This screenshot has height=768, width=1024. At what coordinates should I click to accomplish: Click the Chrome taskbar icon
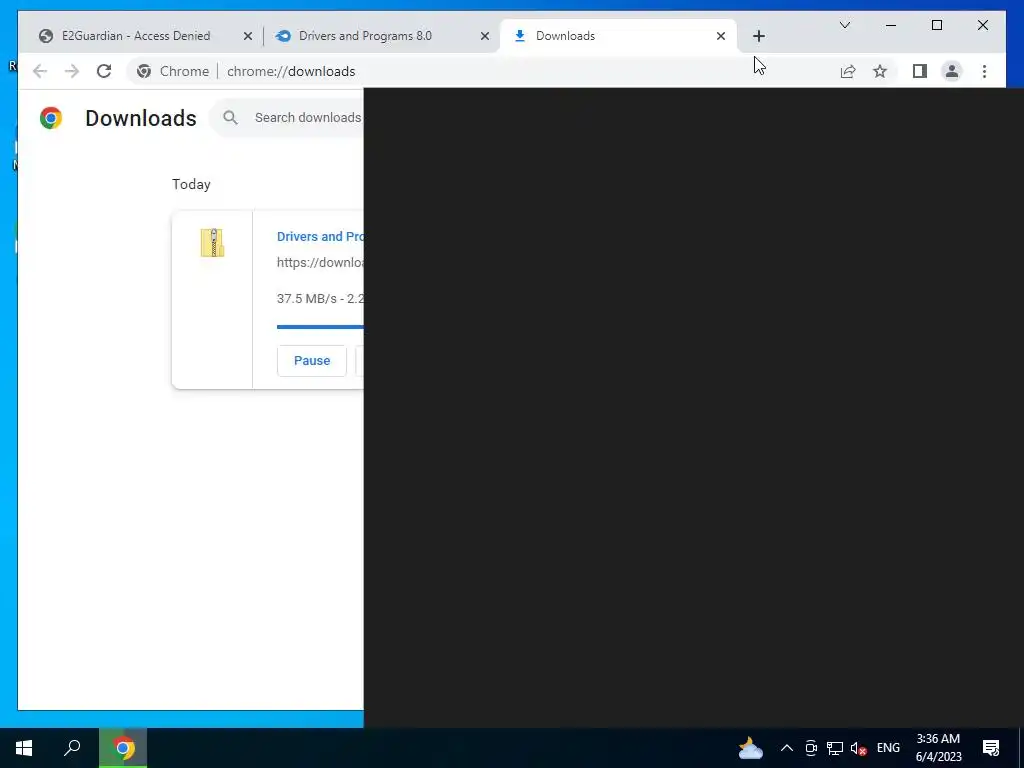[123, 748]
